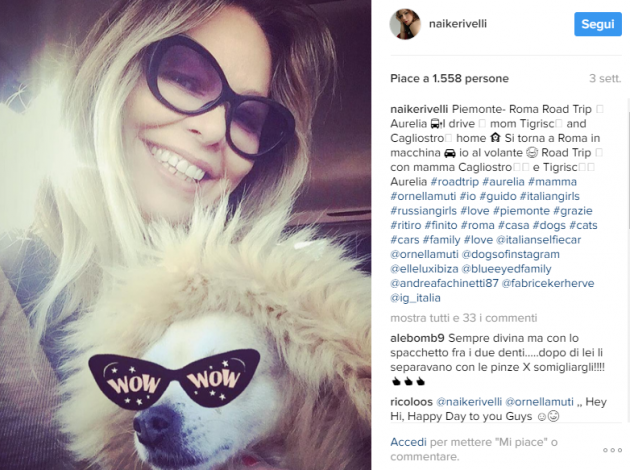Open the #roadtrip hashtag
This screenshot has width=630, height=470.
[454, 182]
